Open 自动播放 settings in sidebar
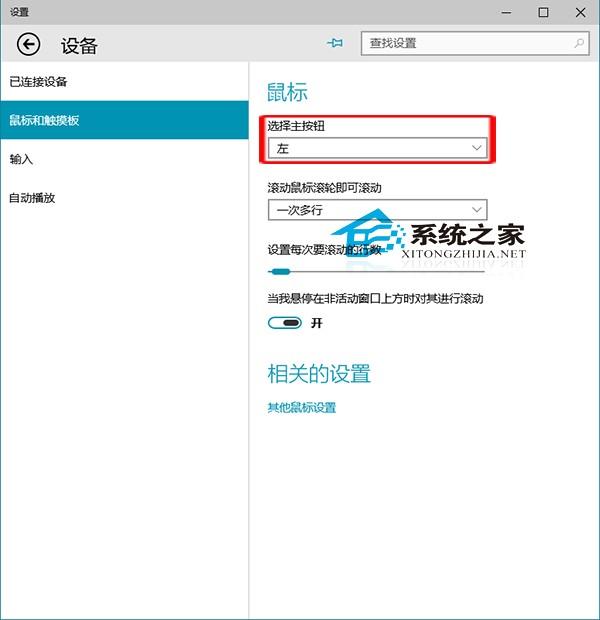This screenshot has width=600, height=620. 32,198
